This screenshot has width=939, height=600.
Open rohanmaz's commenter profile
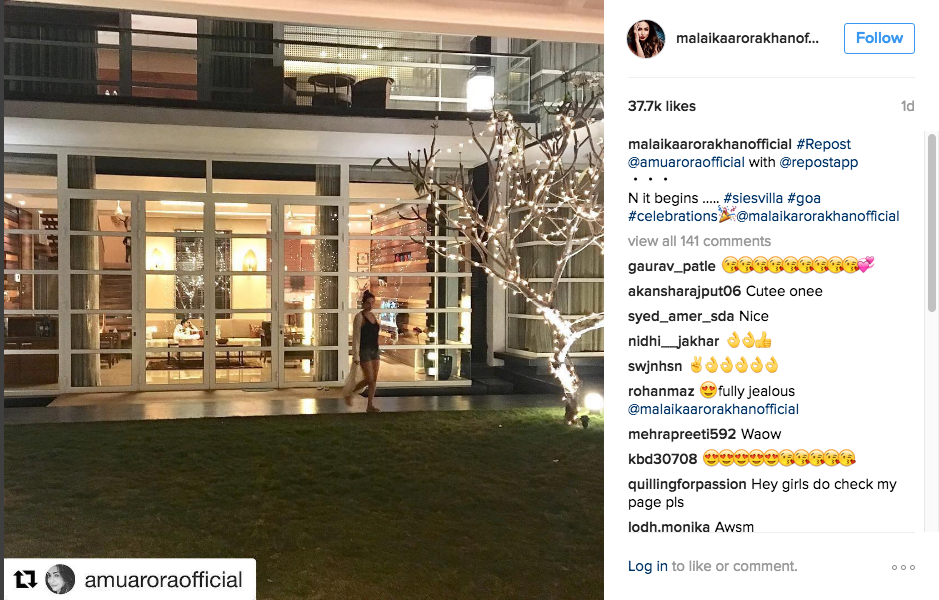661,392
